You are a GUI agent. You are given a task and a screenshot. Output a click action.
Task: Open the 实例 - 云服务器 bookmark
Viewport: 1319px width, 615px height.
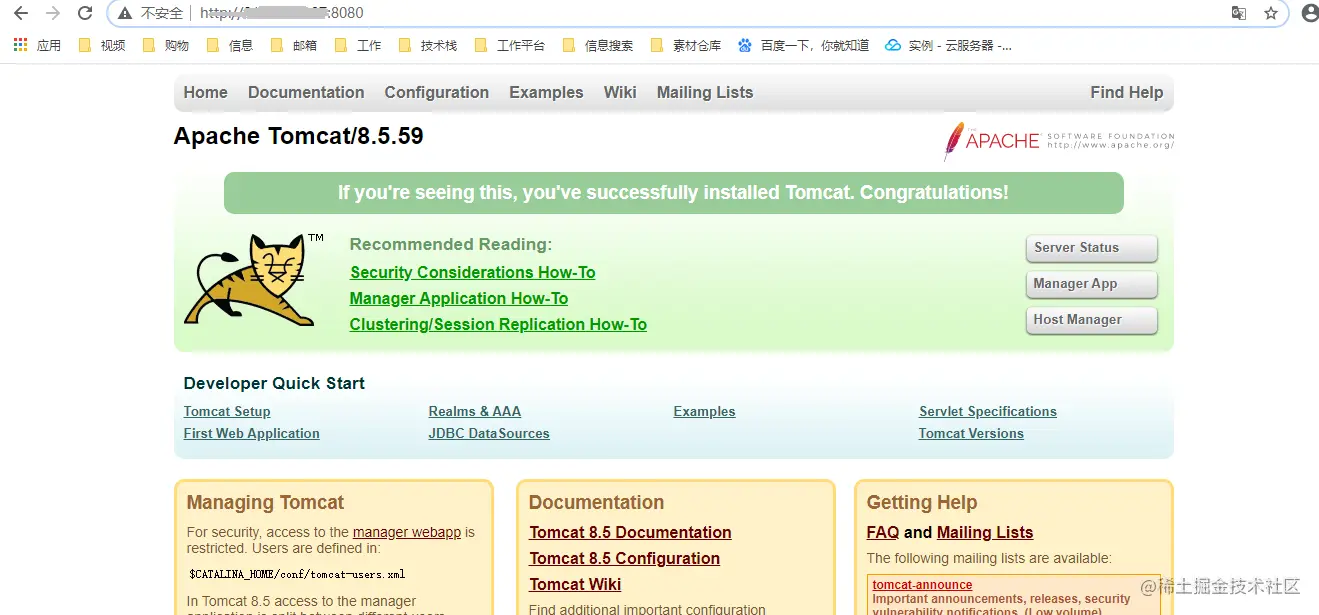point(949,45)
